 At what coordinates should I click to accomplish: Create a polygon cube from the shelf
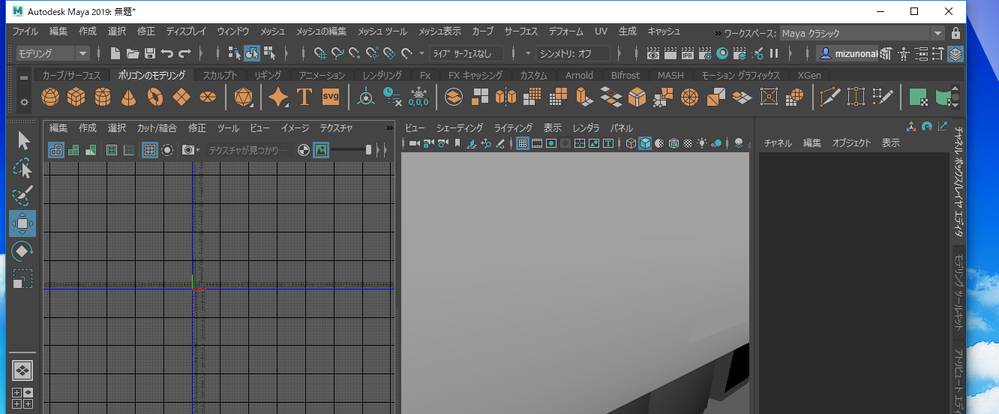pos(76,97)
